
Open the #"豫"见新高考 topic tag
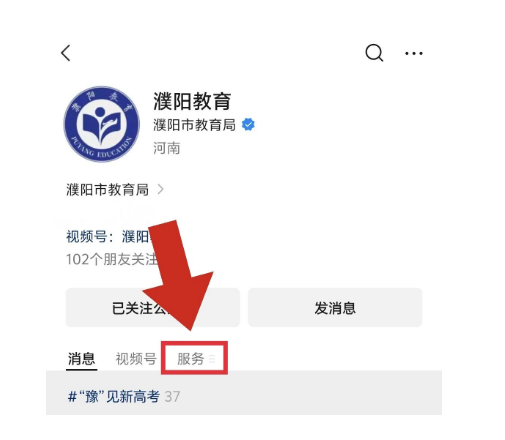coord(114,396)
